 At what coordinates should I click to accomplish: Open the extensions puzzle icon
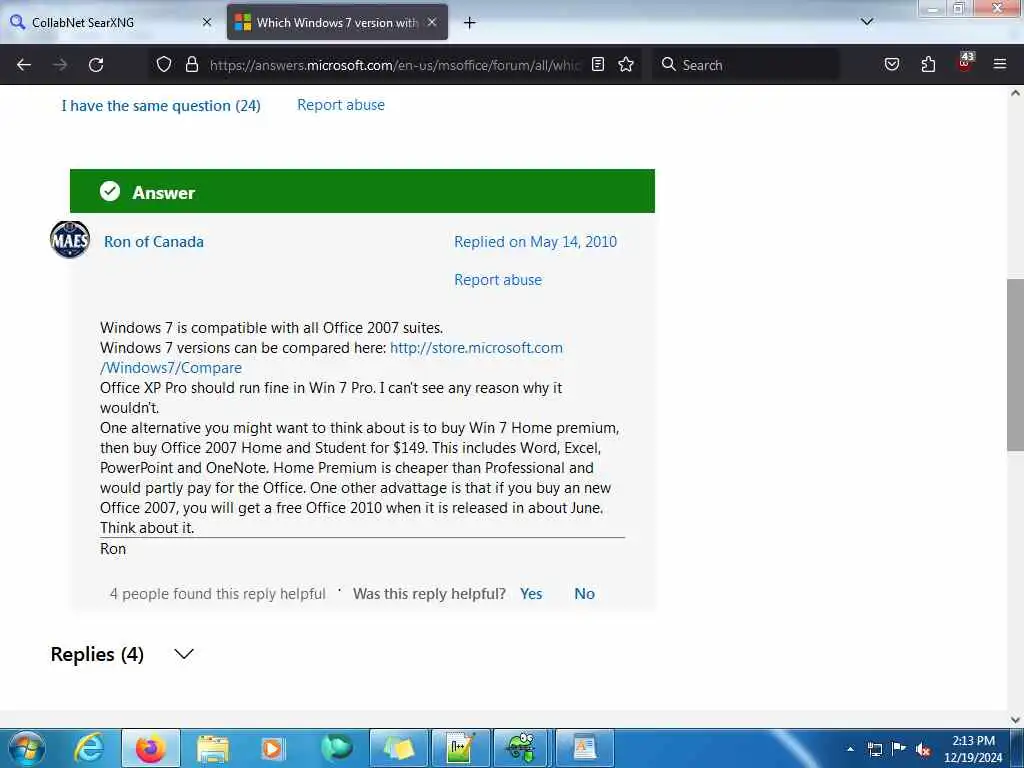click(x=928, y=64)
